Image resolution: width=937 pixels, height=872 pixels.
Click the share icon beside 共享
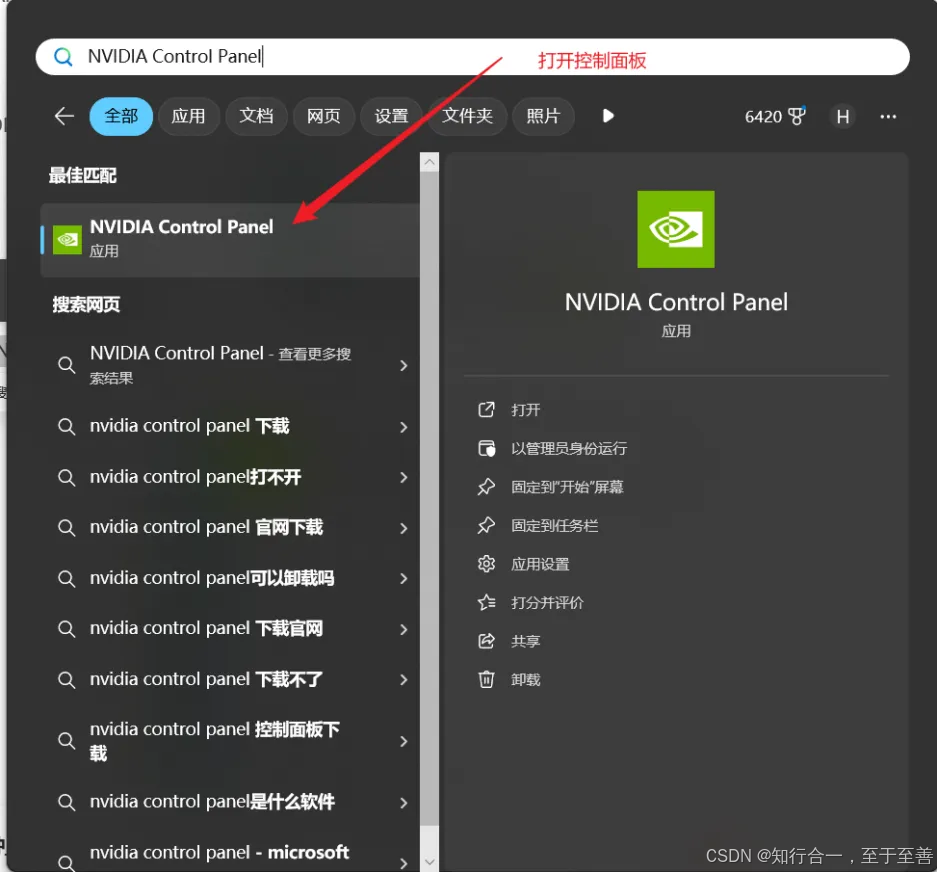(486, 641)
